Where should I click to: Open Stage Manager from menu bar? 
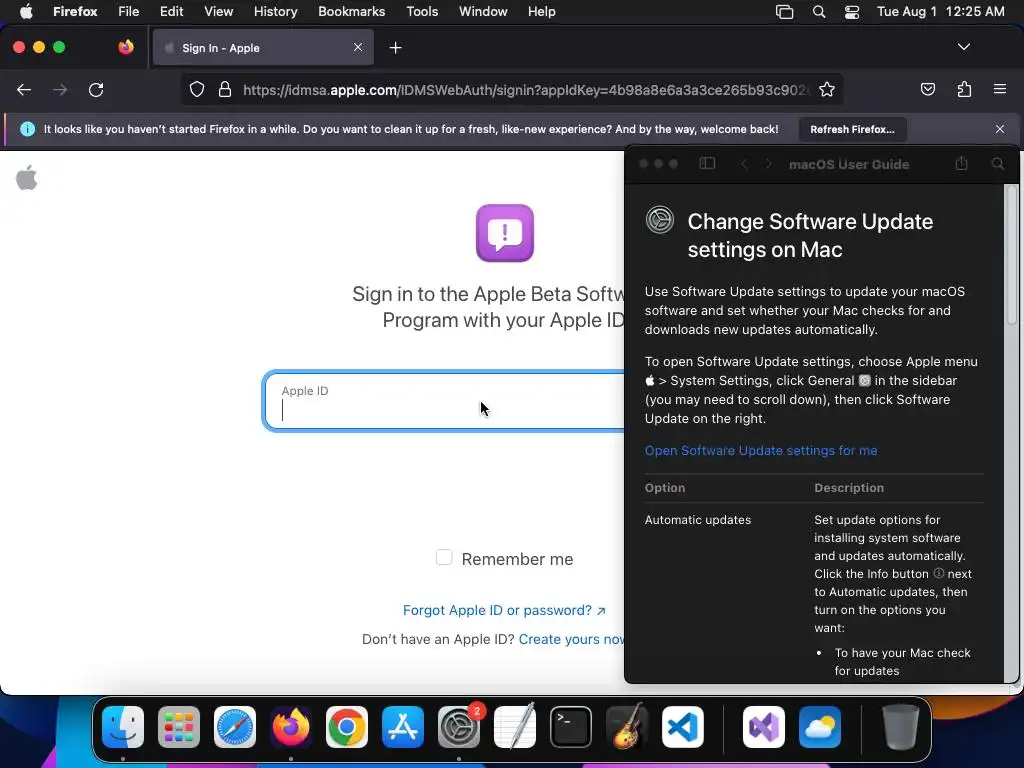784,12
